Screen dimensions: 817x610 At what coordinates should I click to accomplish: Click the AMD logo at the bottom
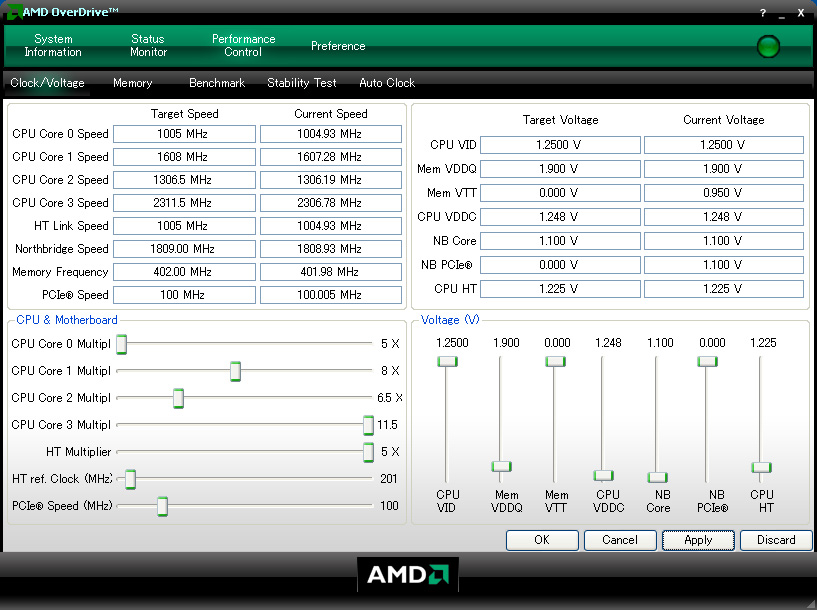[x=408, y=575]
